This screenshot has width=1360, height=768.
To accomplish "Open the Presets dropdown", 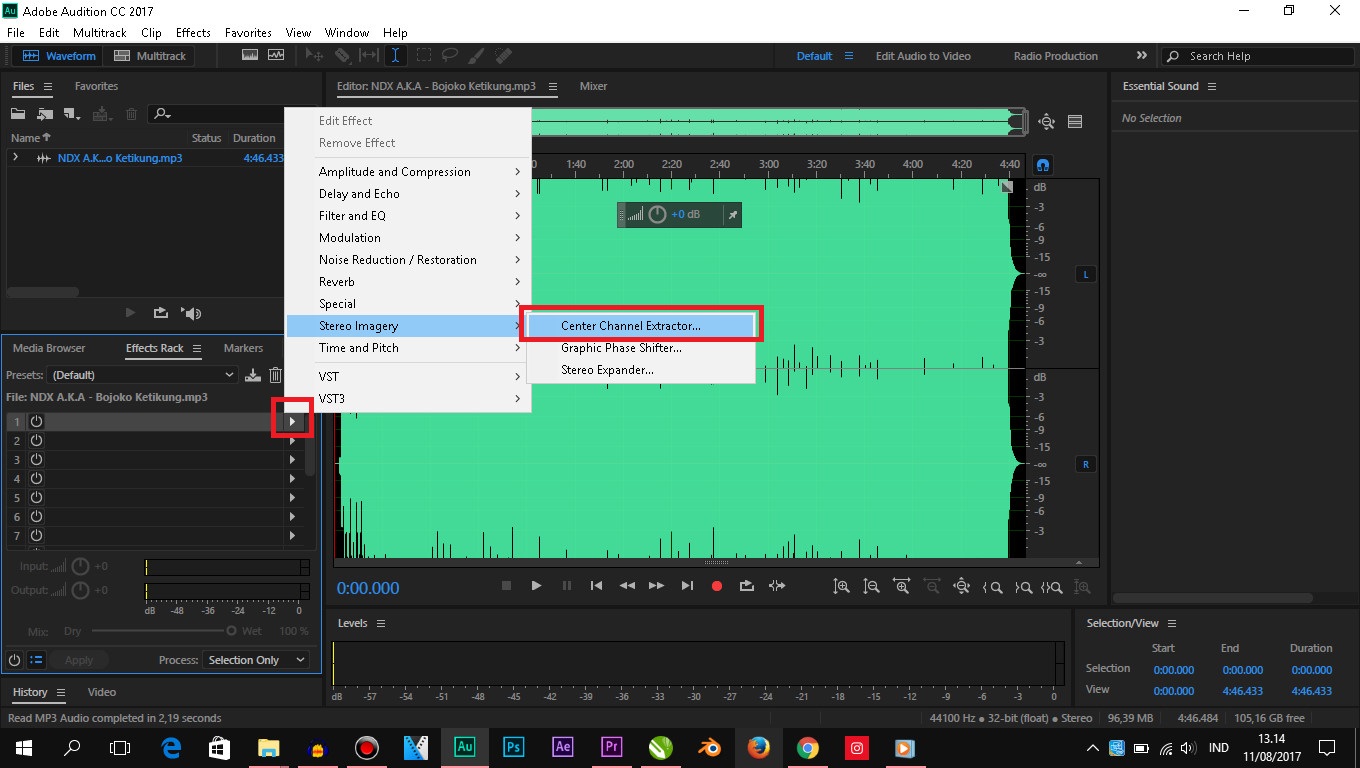I will (x=143, y=375).
